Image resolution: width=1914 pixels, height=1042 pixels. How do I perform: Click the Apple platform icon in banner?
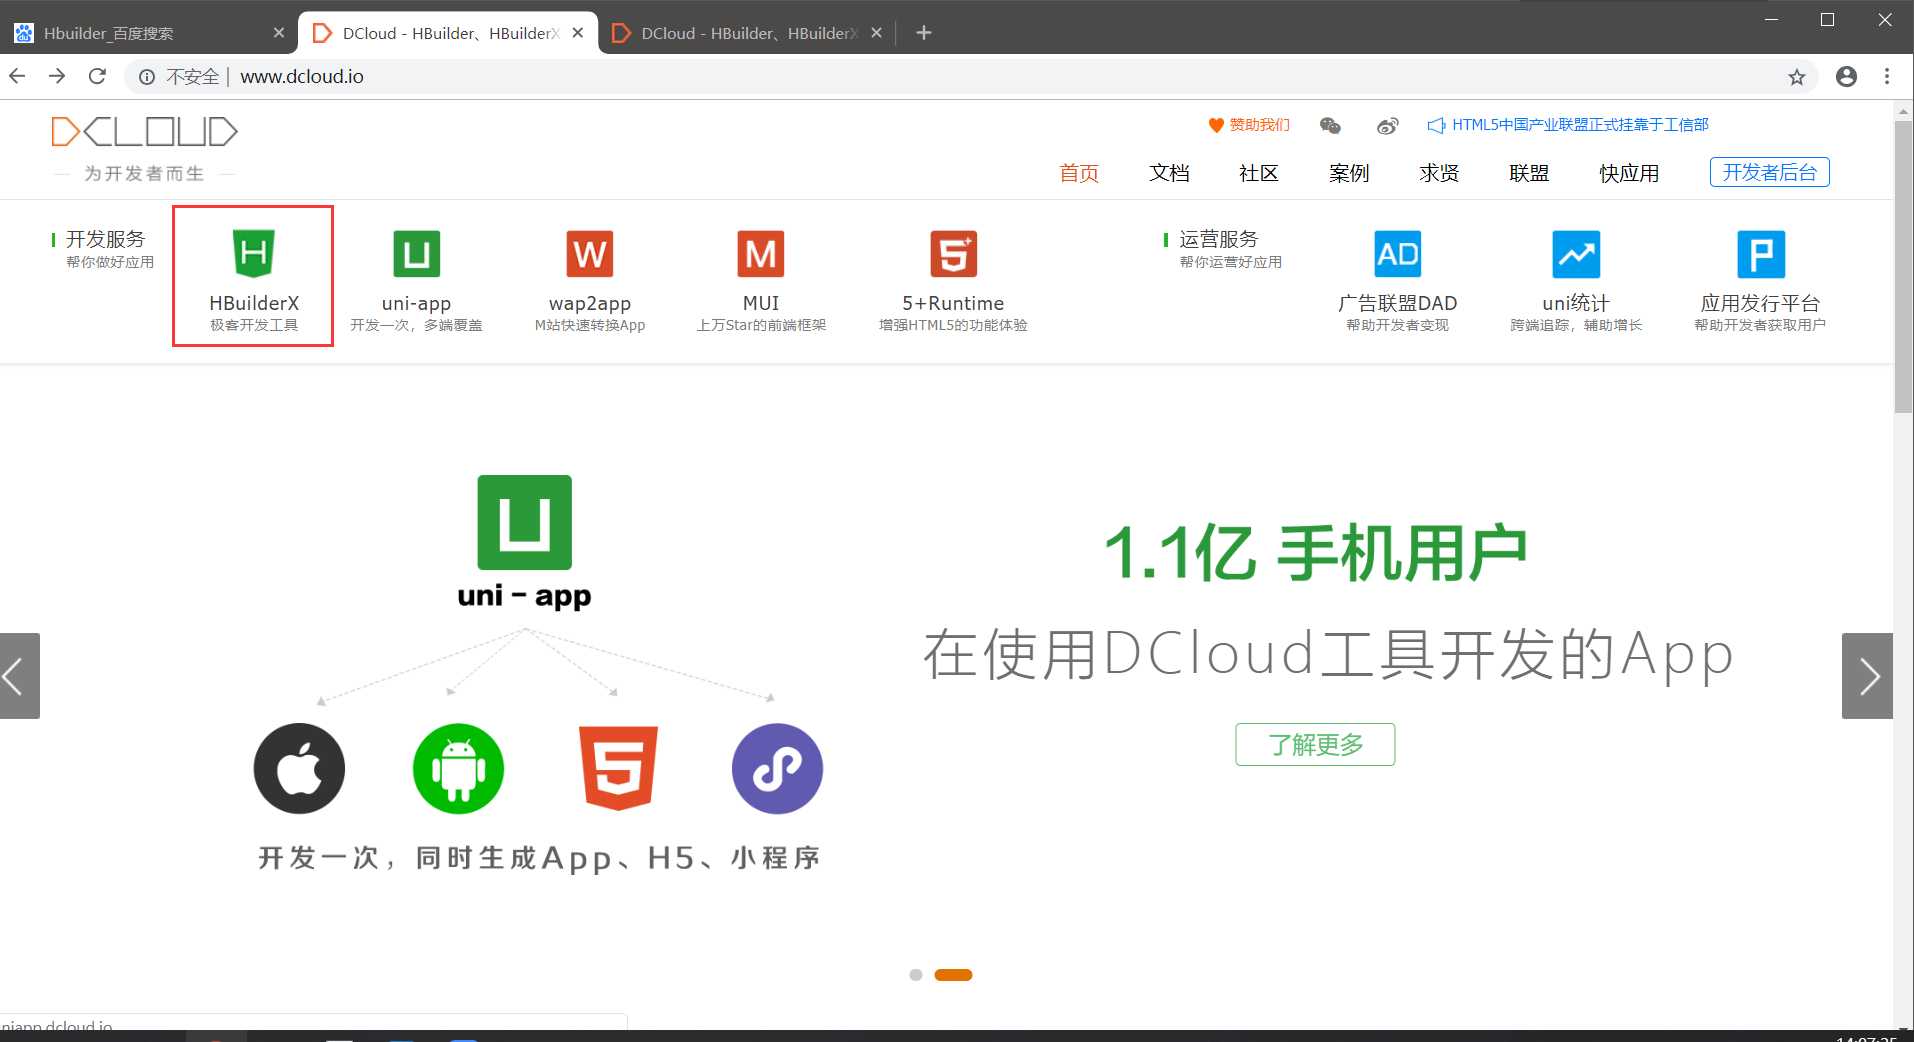[299, 768]
